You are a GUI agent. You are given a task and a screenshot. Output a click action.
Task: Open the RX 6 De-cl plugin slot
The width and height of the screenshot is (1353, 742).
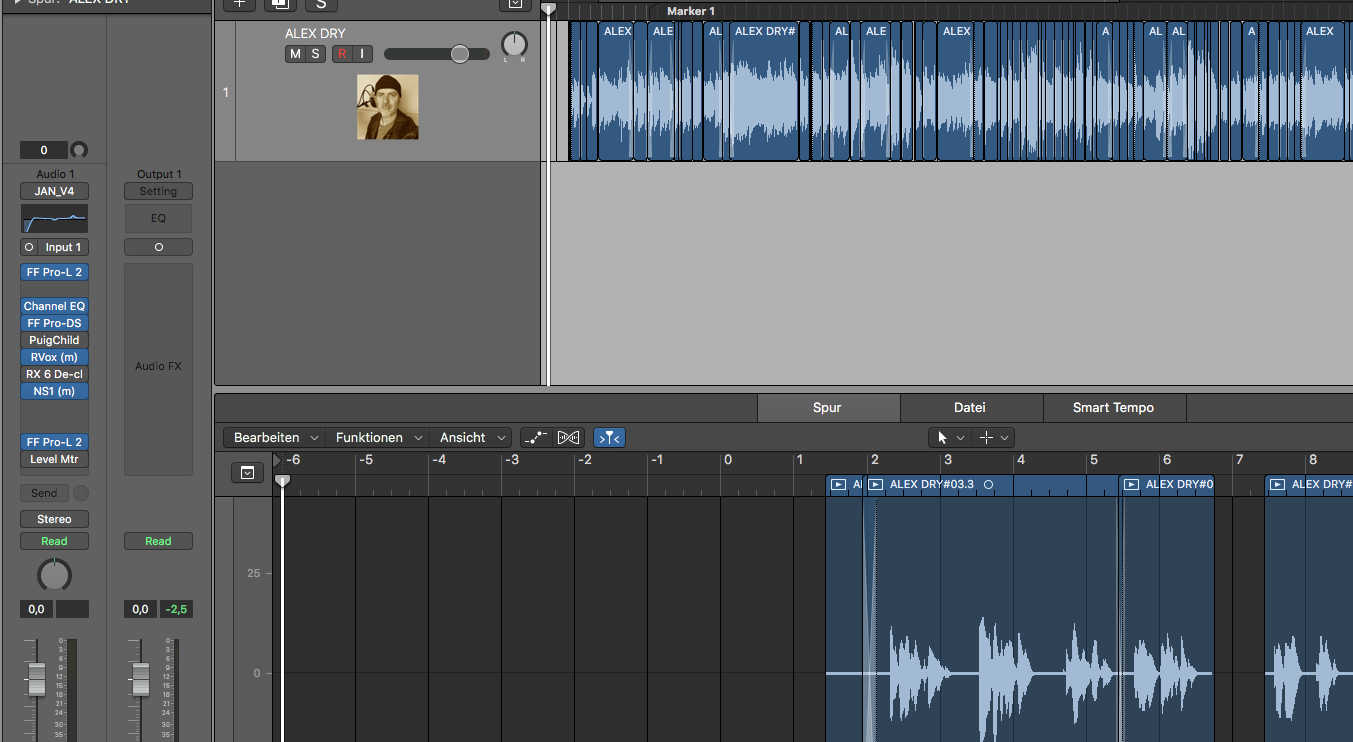click(x=54, y=374)
